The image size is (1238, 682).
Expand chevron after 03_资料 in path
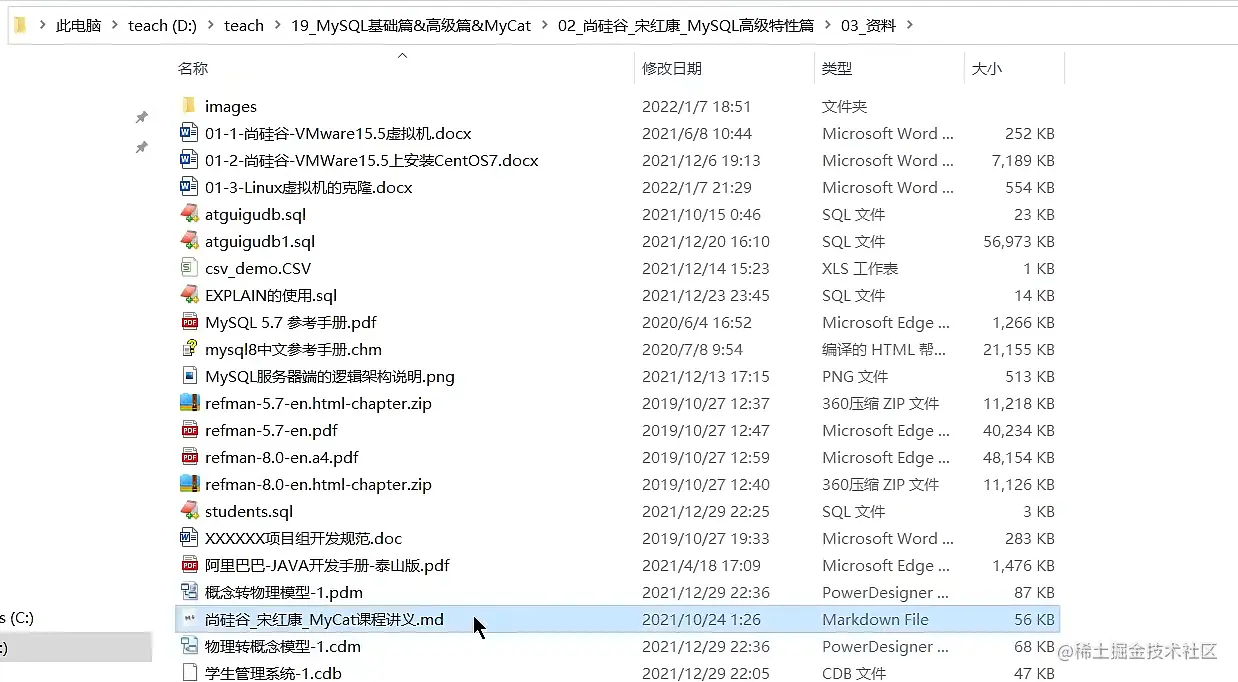909,26
